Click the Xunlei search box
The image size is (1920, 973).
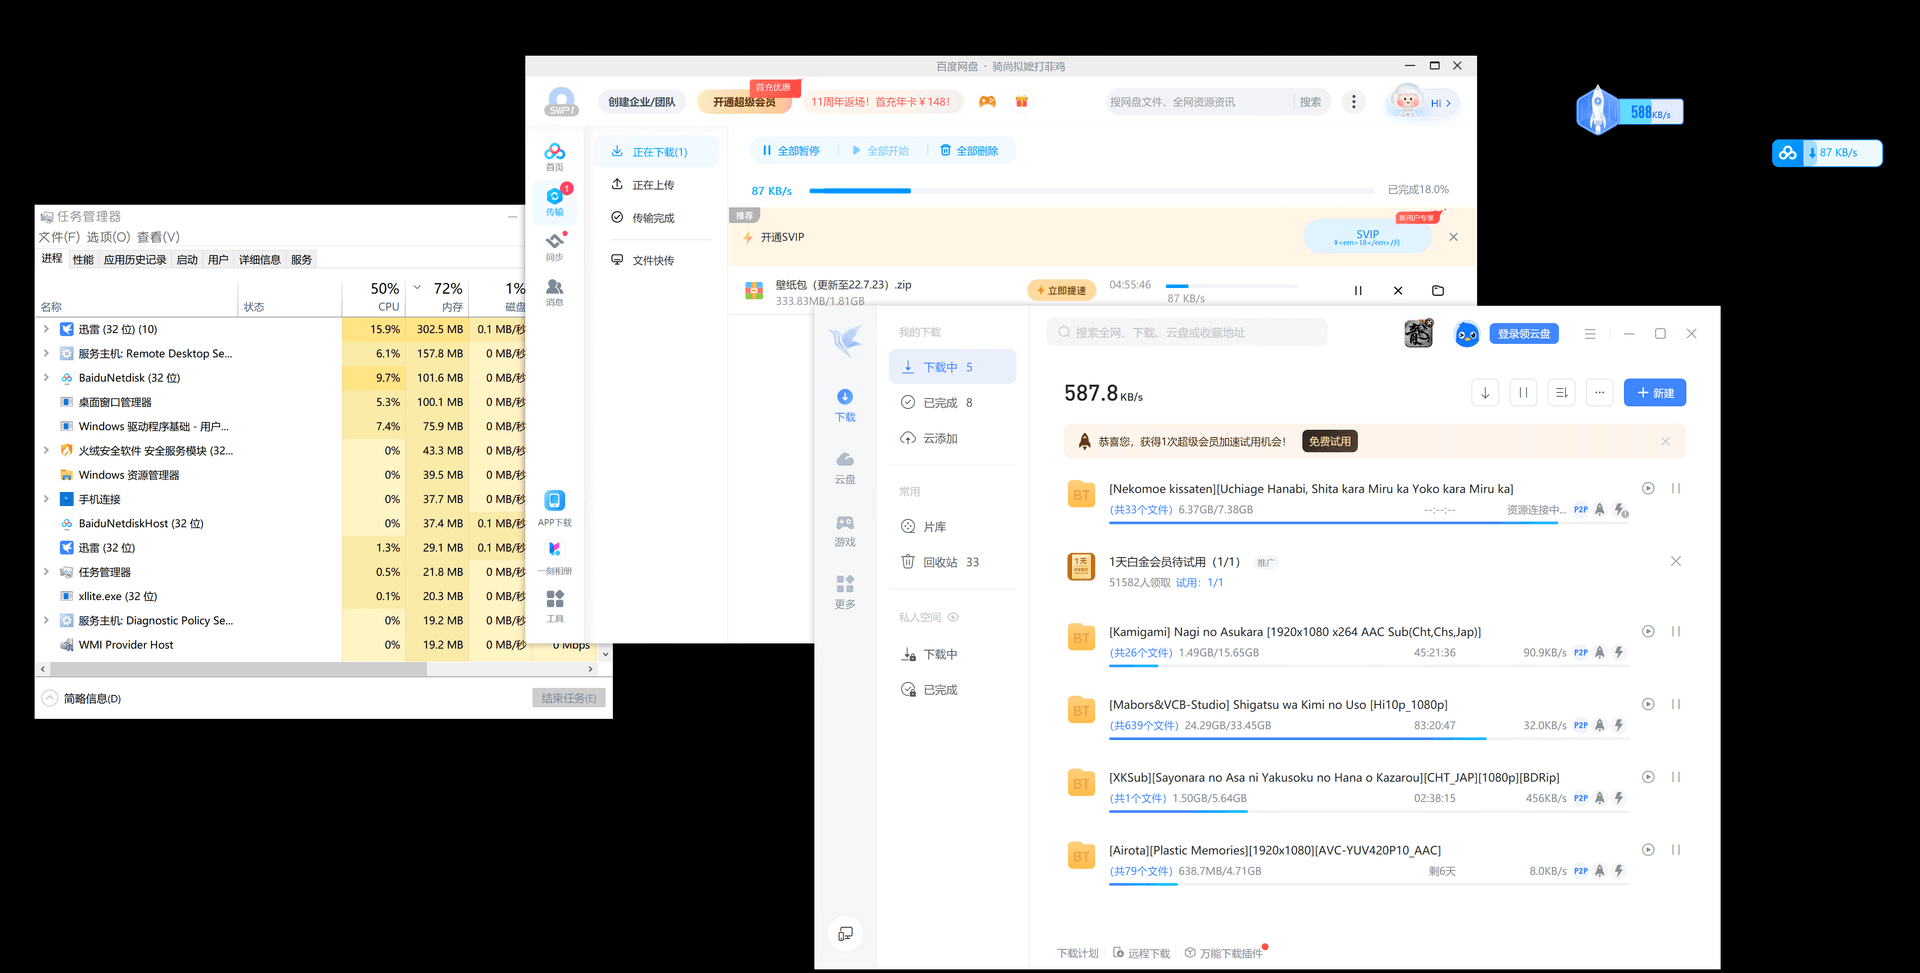pos(1187,333)
